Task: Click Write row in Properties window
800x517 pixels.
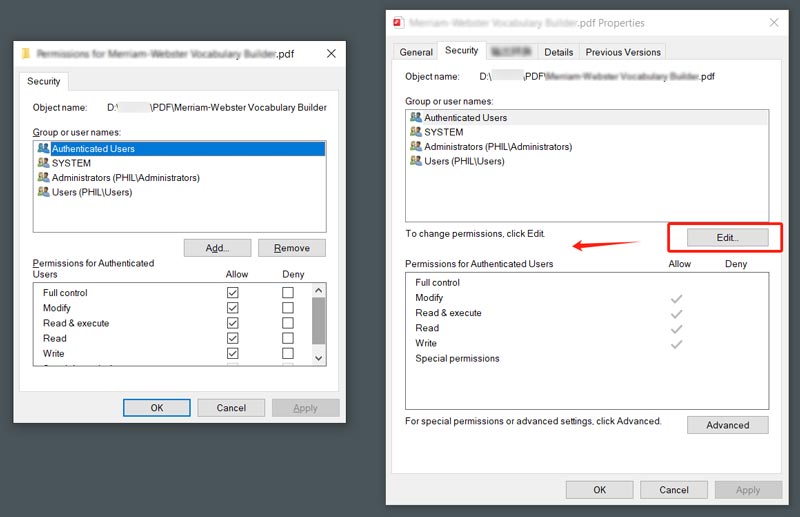Action: point(587,343)
